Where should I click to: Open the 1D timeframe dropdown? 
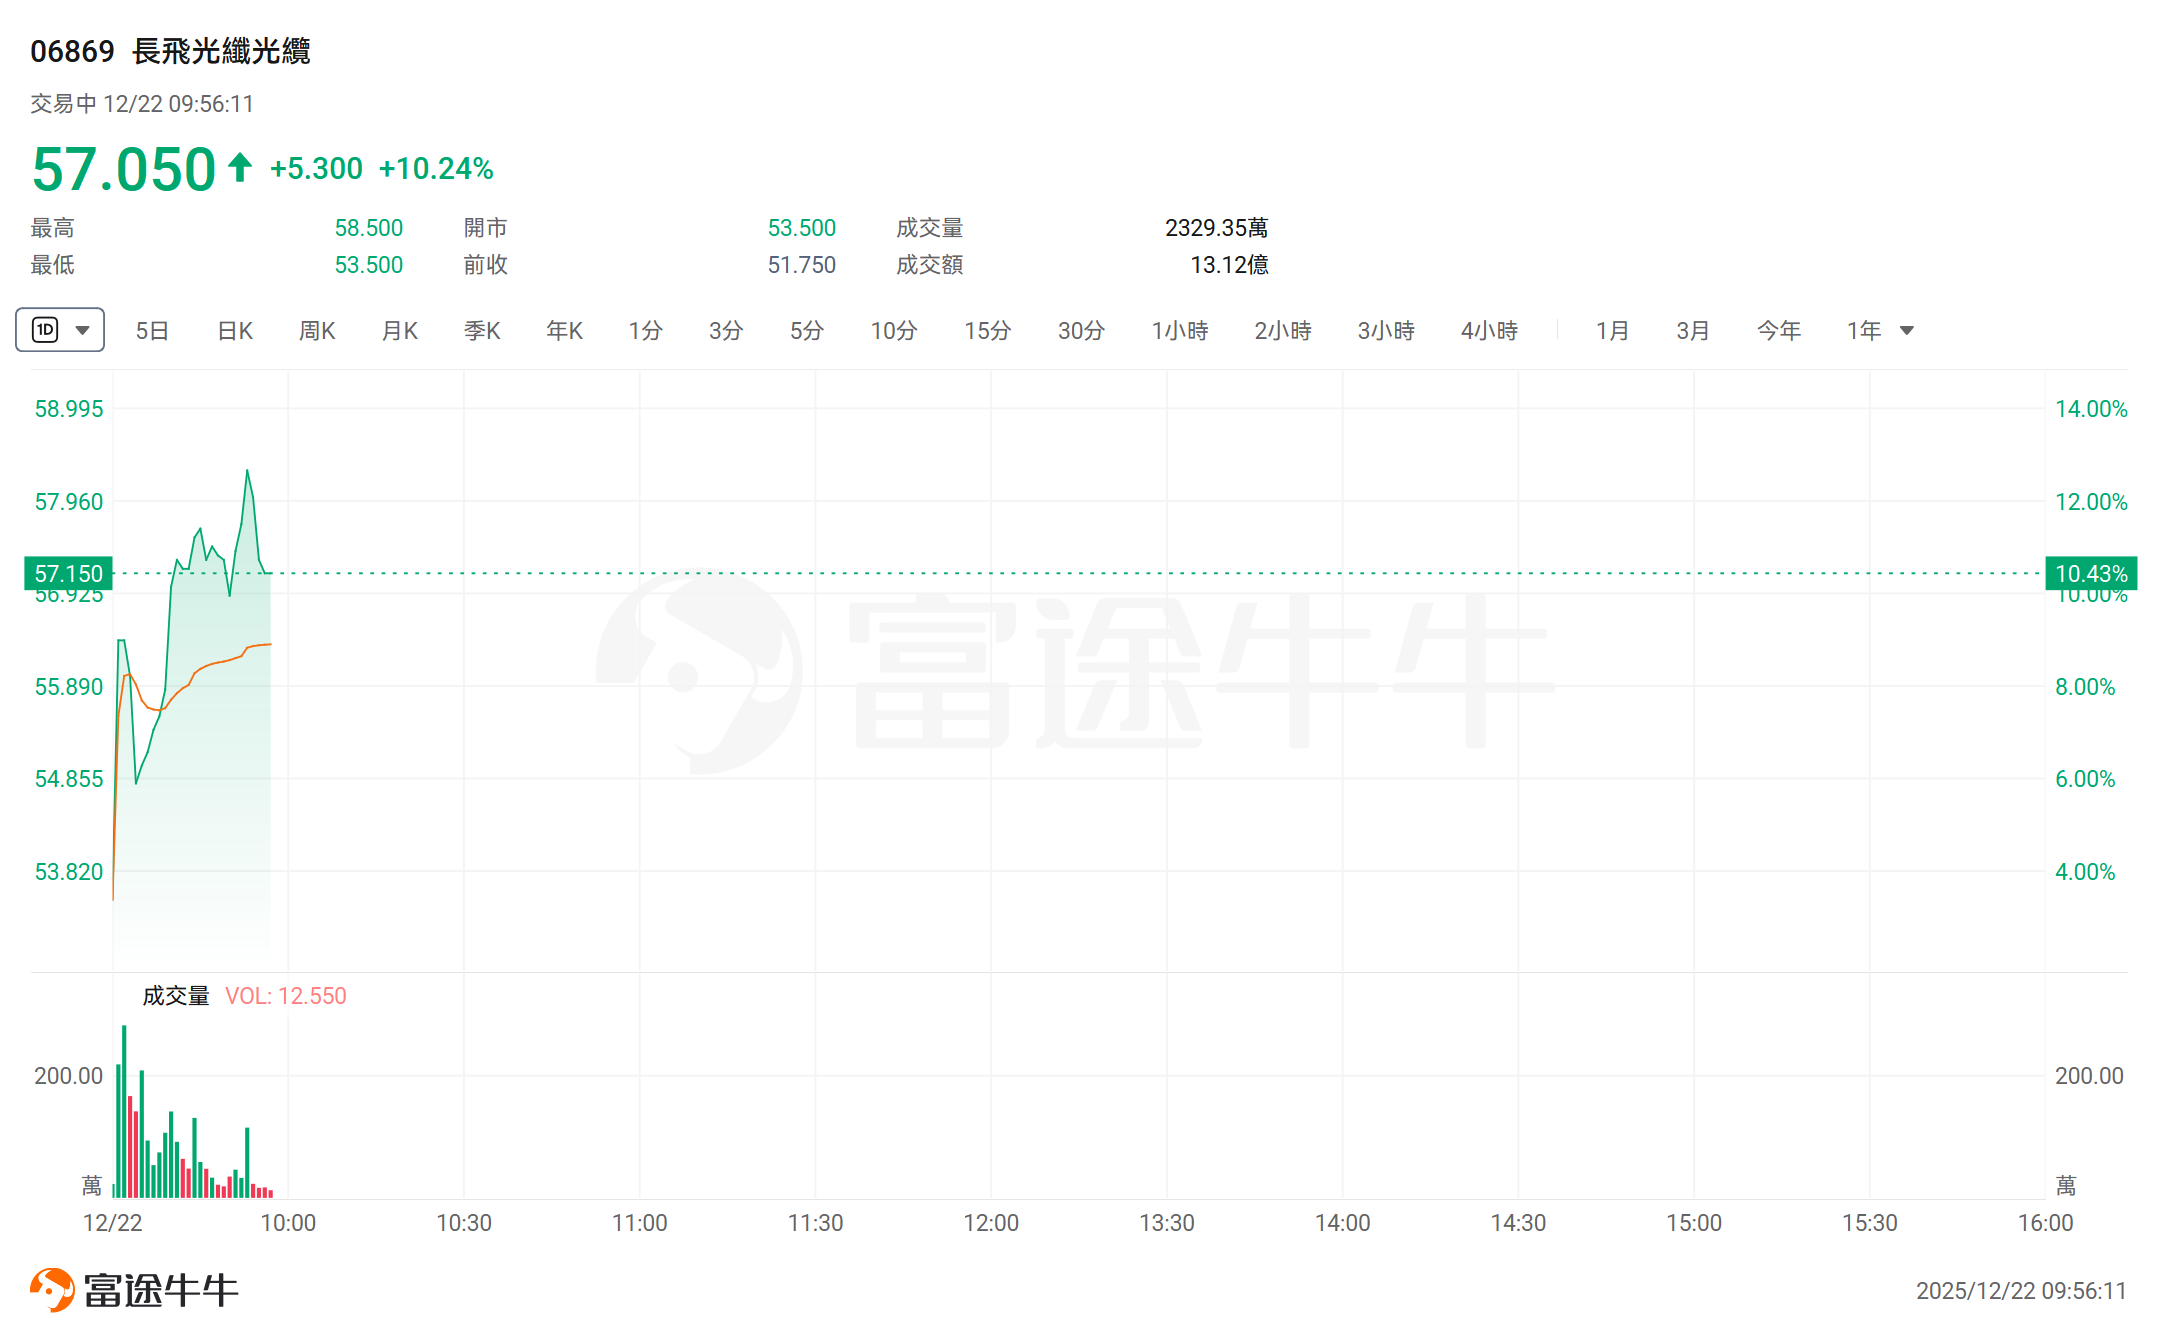(x=60, y=330)
